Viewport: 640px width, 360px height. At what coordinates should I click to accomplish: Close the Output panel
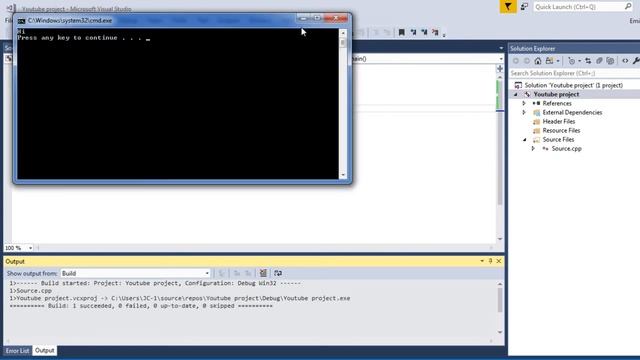pos(499,261)
